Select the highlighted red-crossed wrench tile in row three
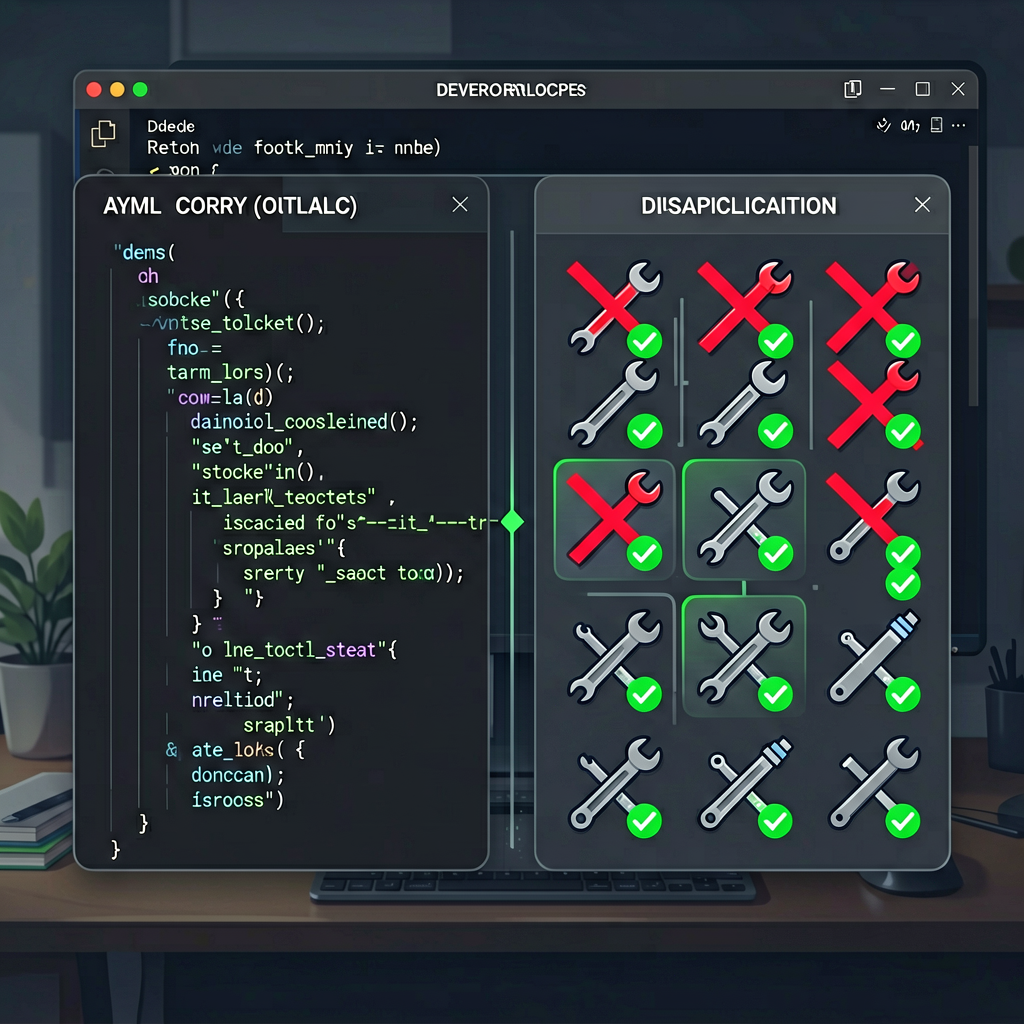 click(x=614, y=520)
